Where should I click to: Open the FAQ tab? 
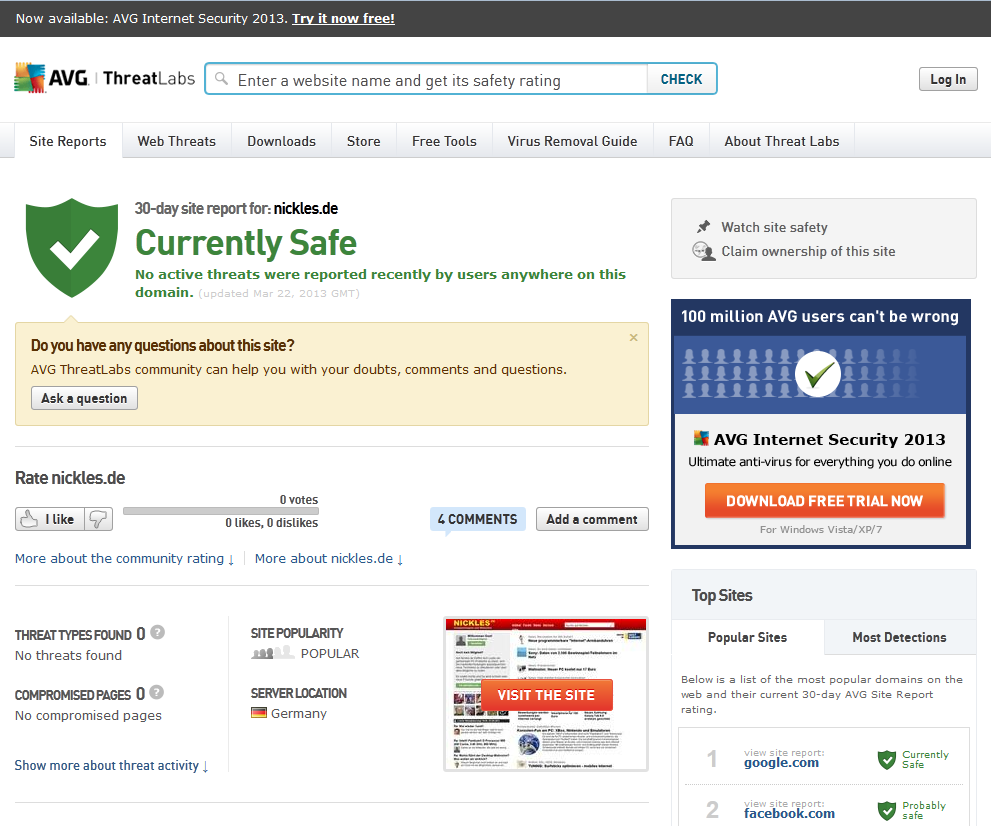click(681, 141)
